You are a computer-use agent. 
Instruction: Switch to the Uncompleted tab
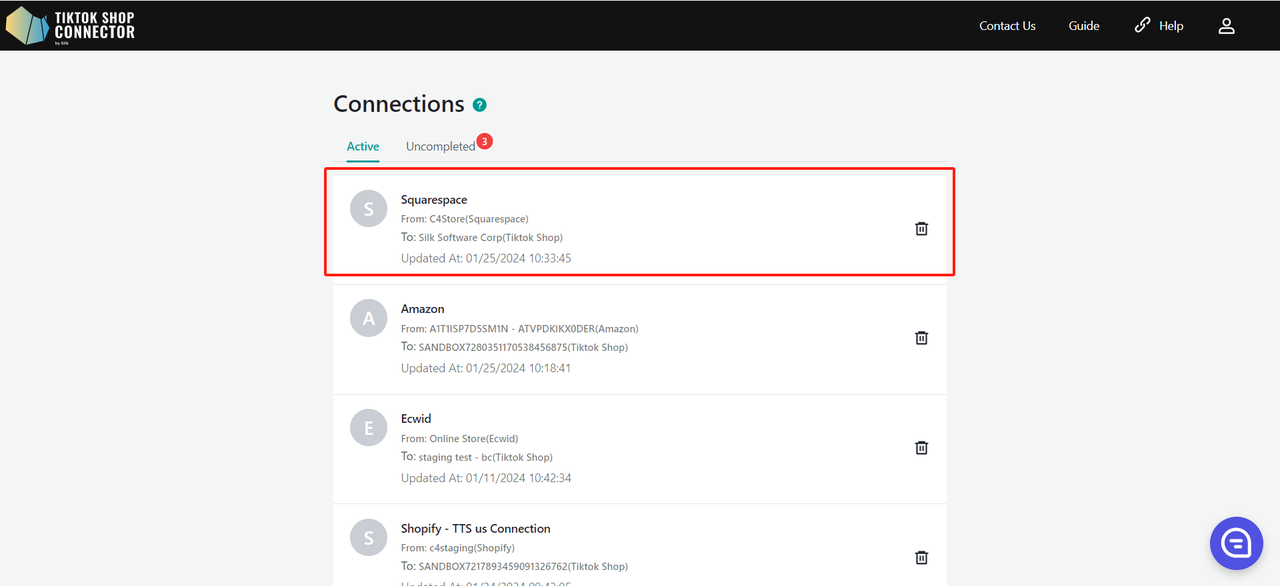(x=440, y=146)
